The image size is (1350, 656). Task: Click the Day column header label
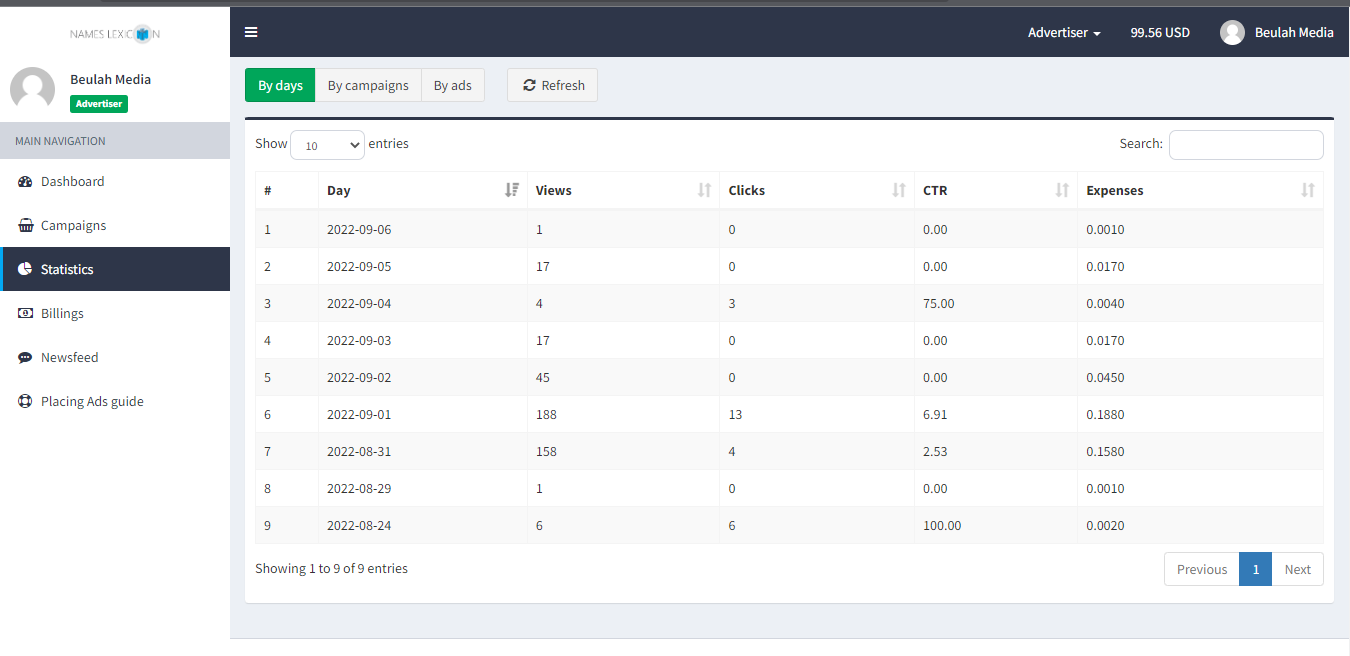pos(339,190)
